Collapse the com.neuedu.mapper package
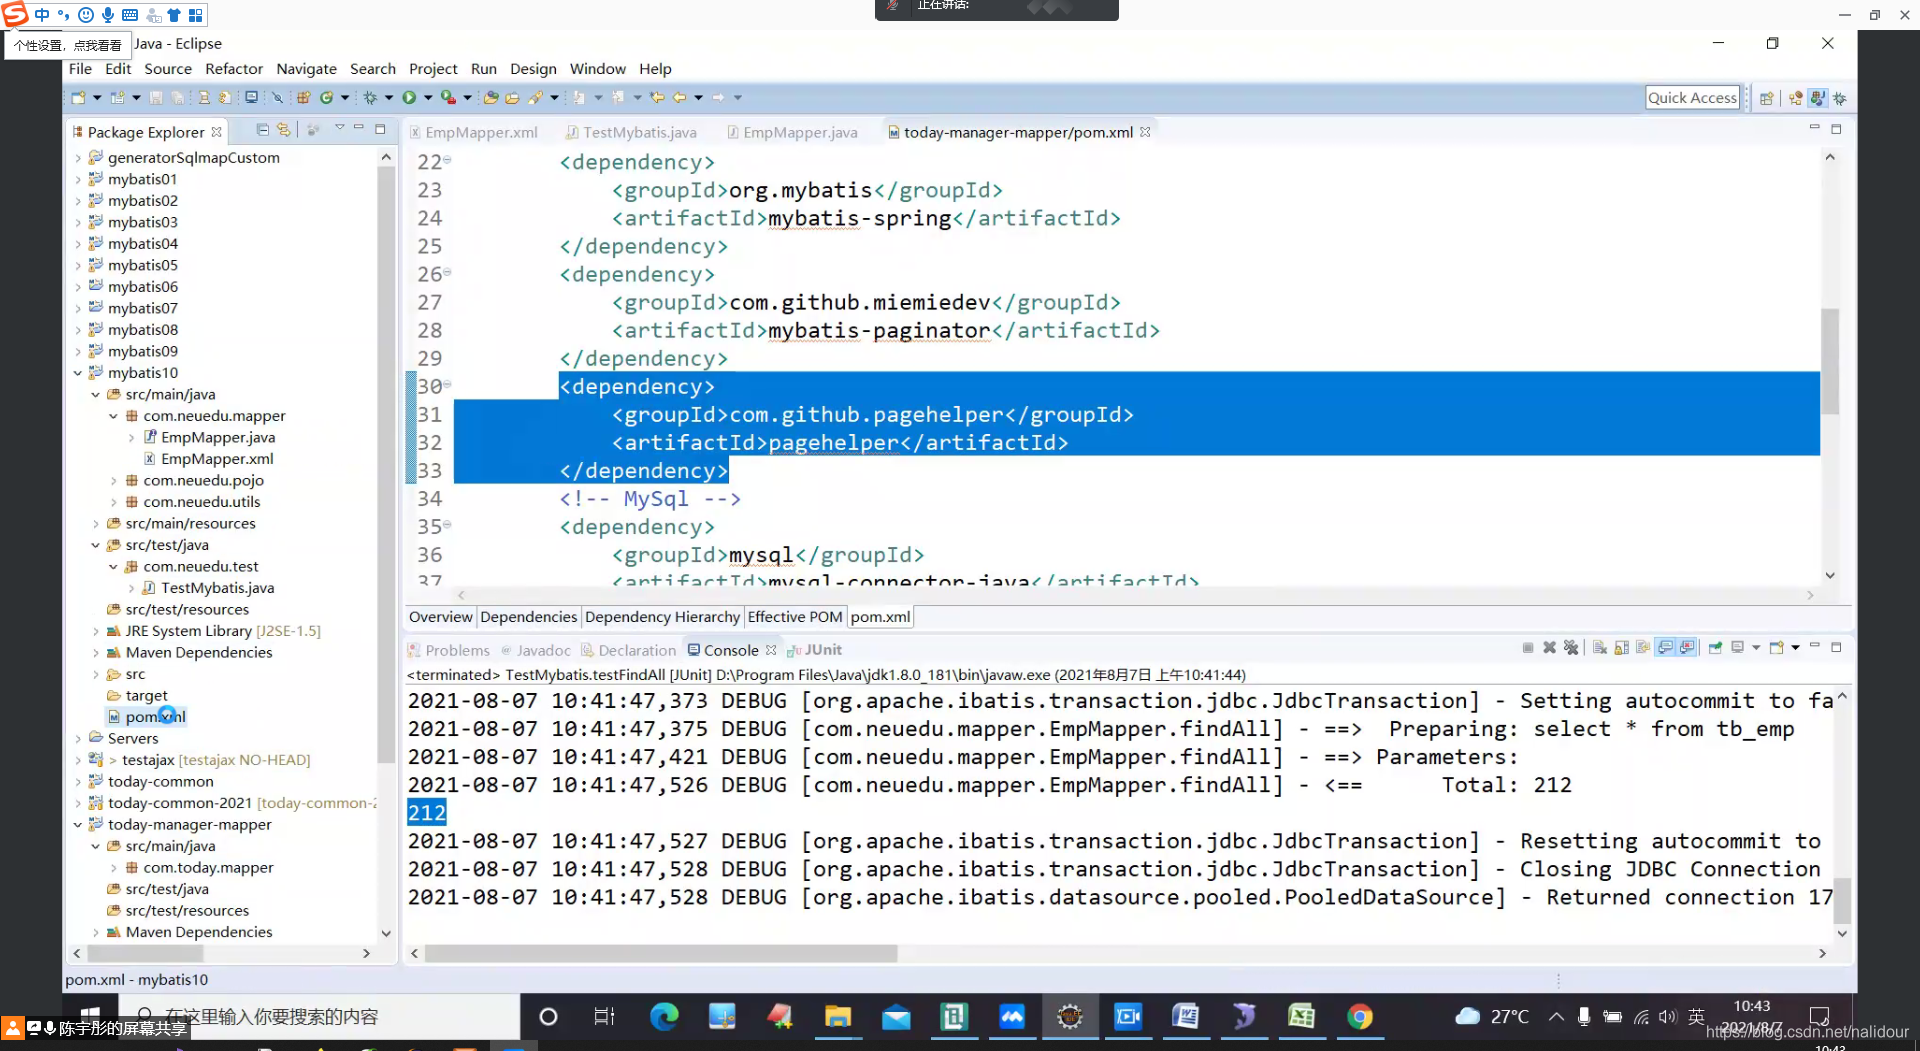1920x1051 pixels. 113,416
